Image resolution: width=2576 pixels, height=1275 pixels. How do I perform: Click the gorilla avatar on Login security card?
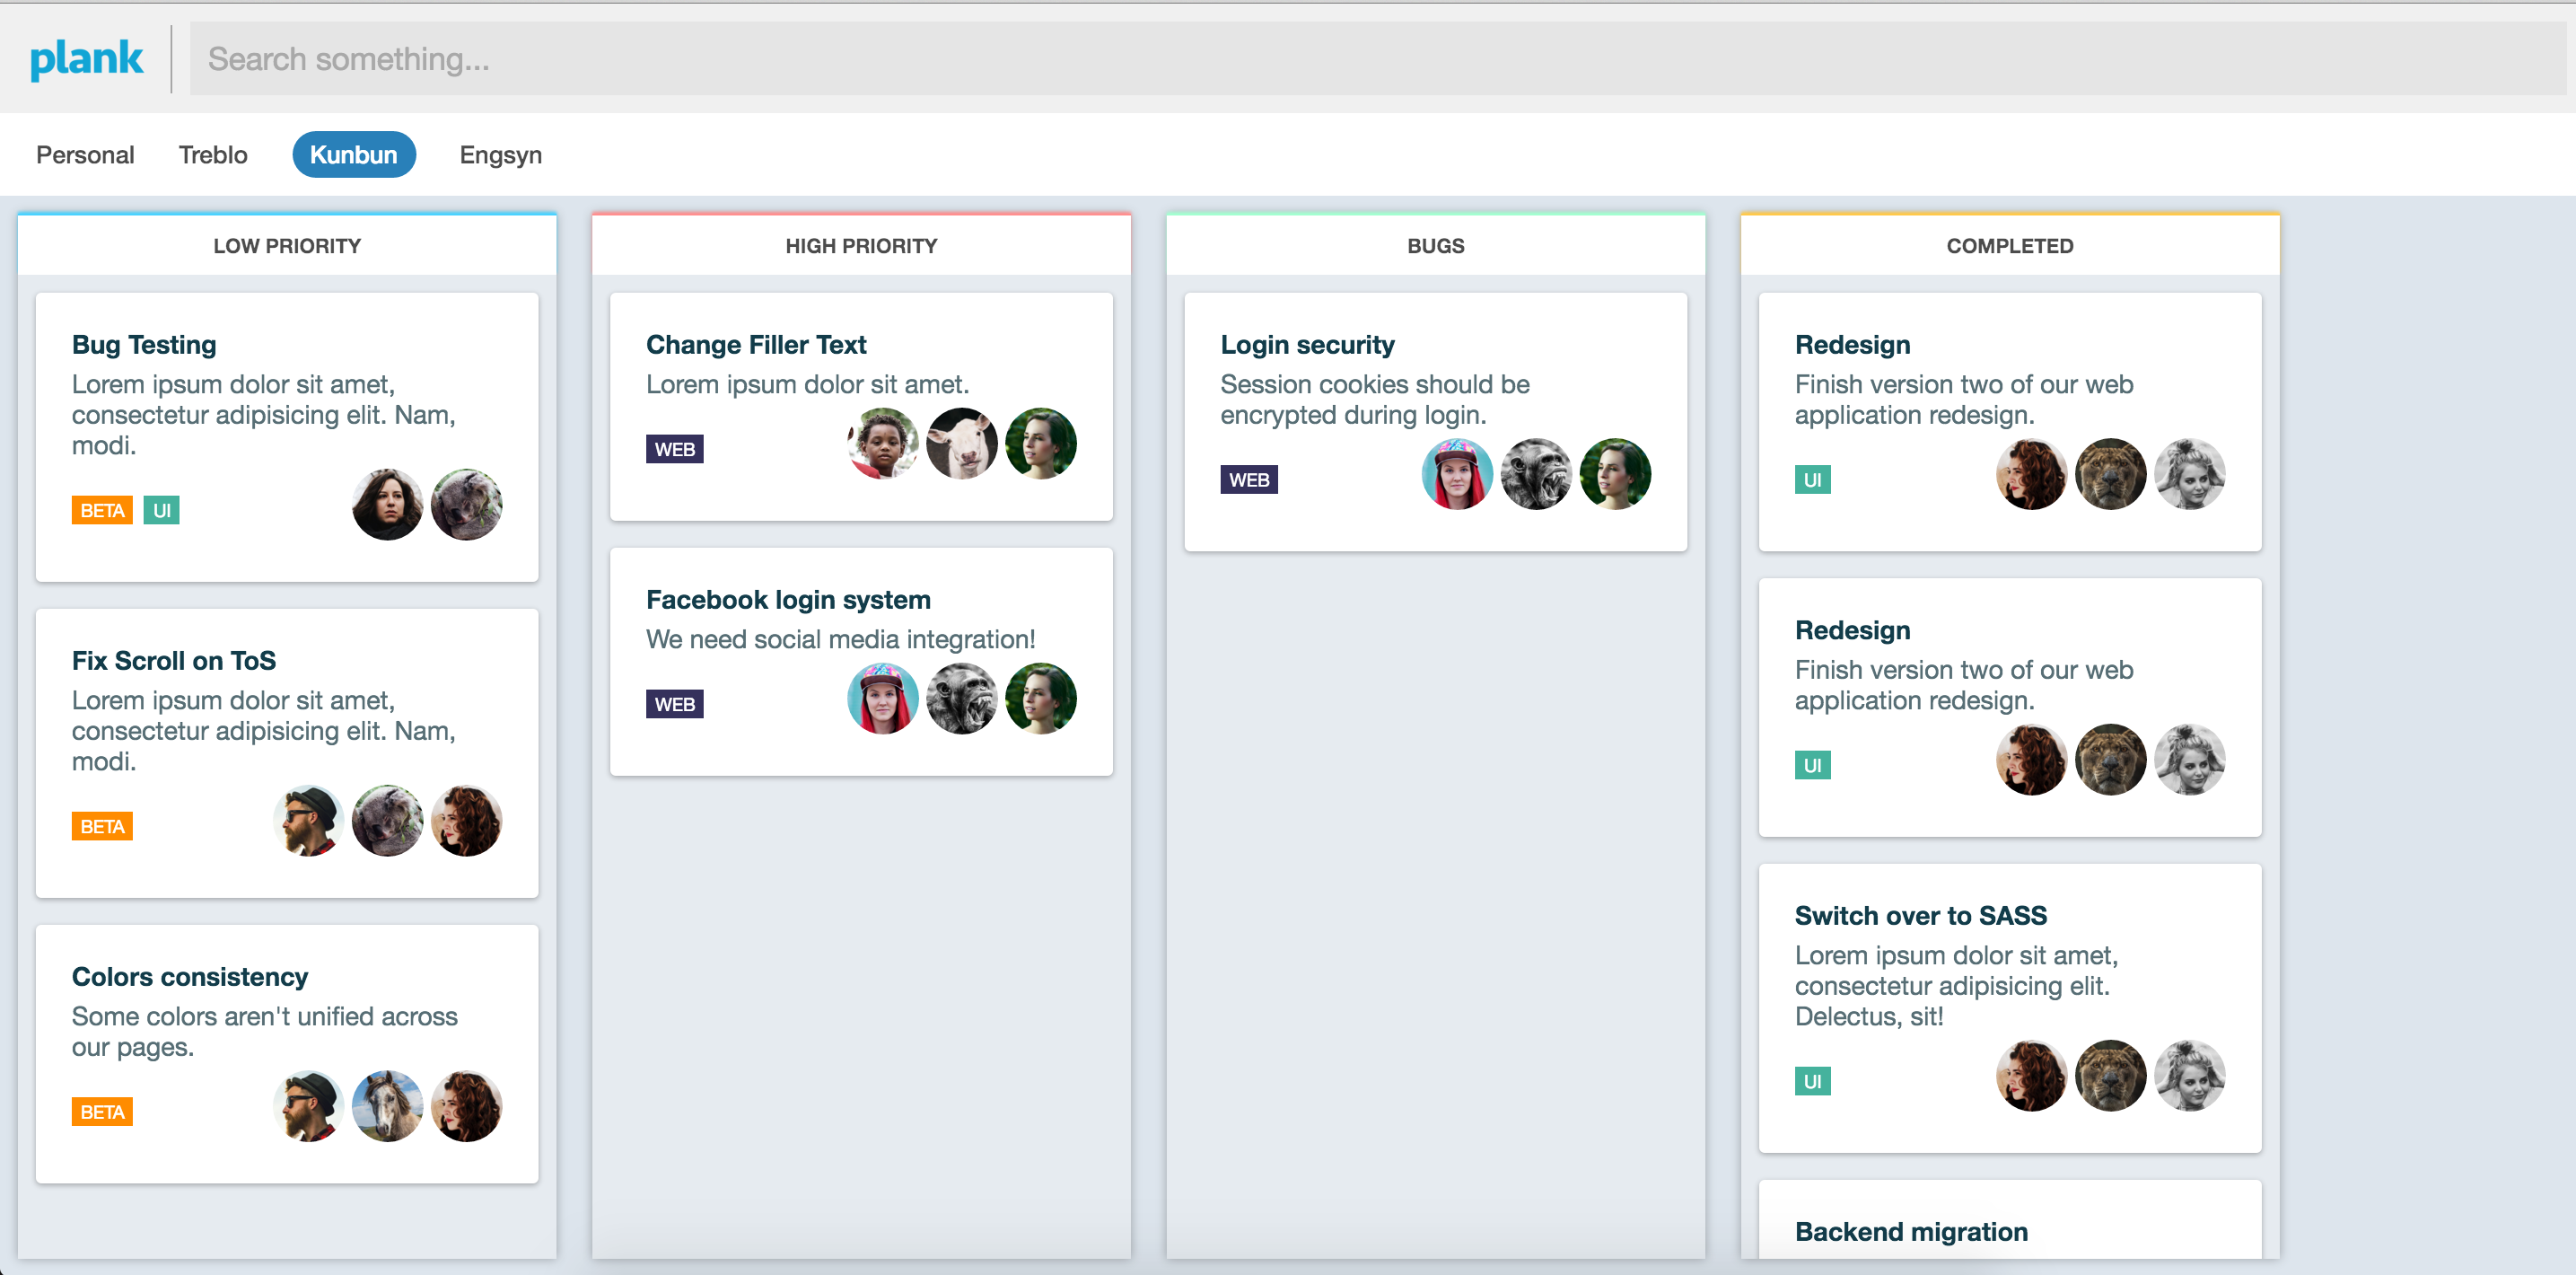(1536, 474)
